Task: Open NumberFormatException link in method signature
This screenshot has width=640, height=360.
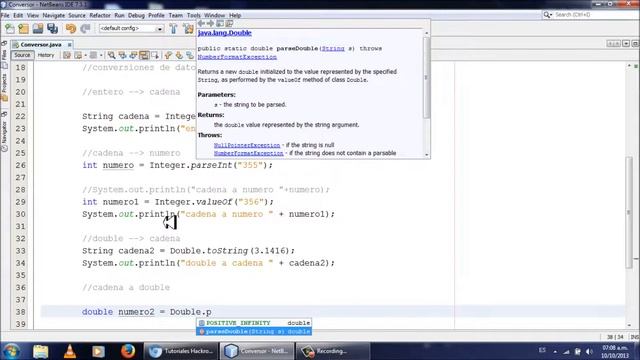Action: tap(237, 57)
